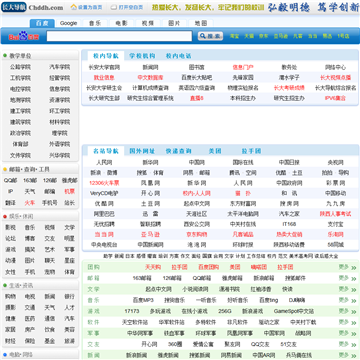Expand more links in 软件 row
This screenshot has width=360, height=360.
pos(347,322)
